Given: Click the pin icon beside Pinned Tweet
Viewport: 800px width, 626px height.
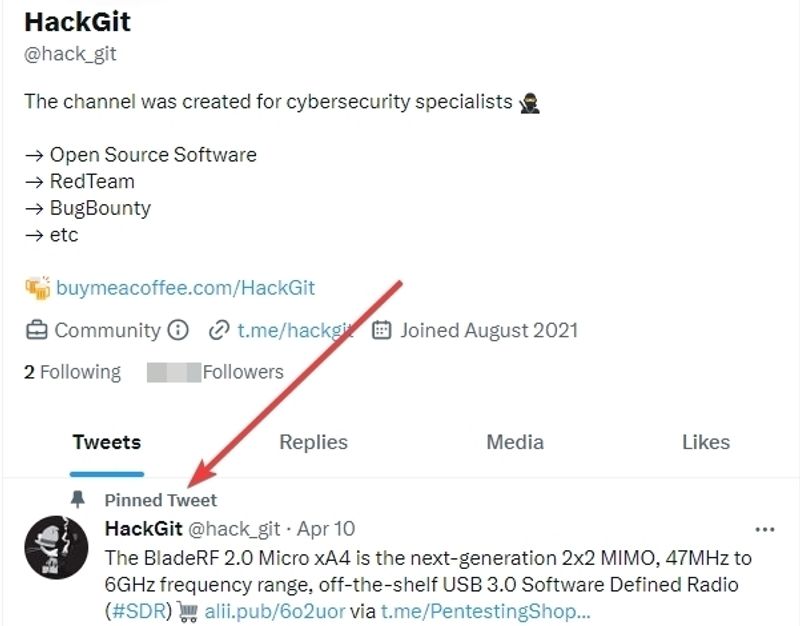Looking at the screenshot, I should pos(78,499).
